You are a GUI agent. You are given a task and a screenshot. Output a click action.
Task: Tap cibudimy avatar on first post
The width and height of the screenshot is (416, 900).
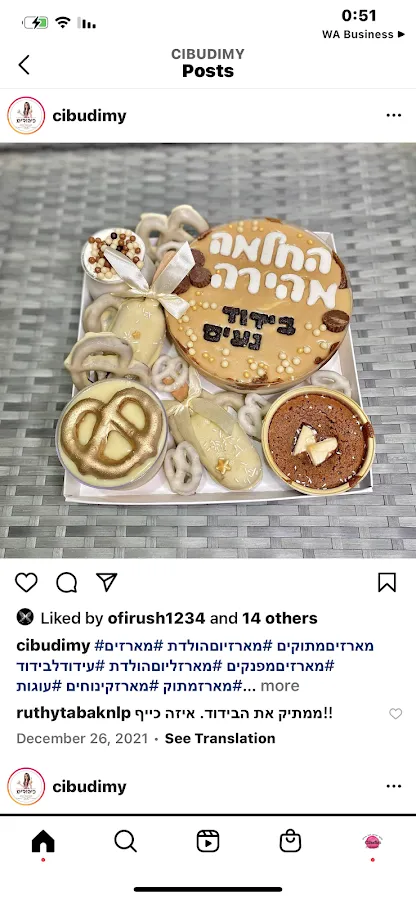coord(26,115)
